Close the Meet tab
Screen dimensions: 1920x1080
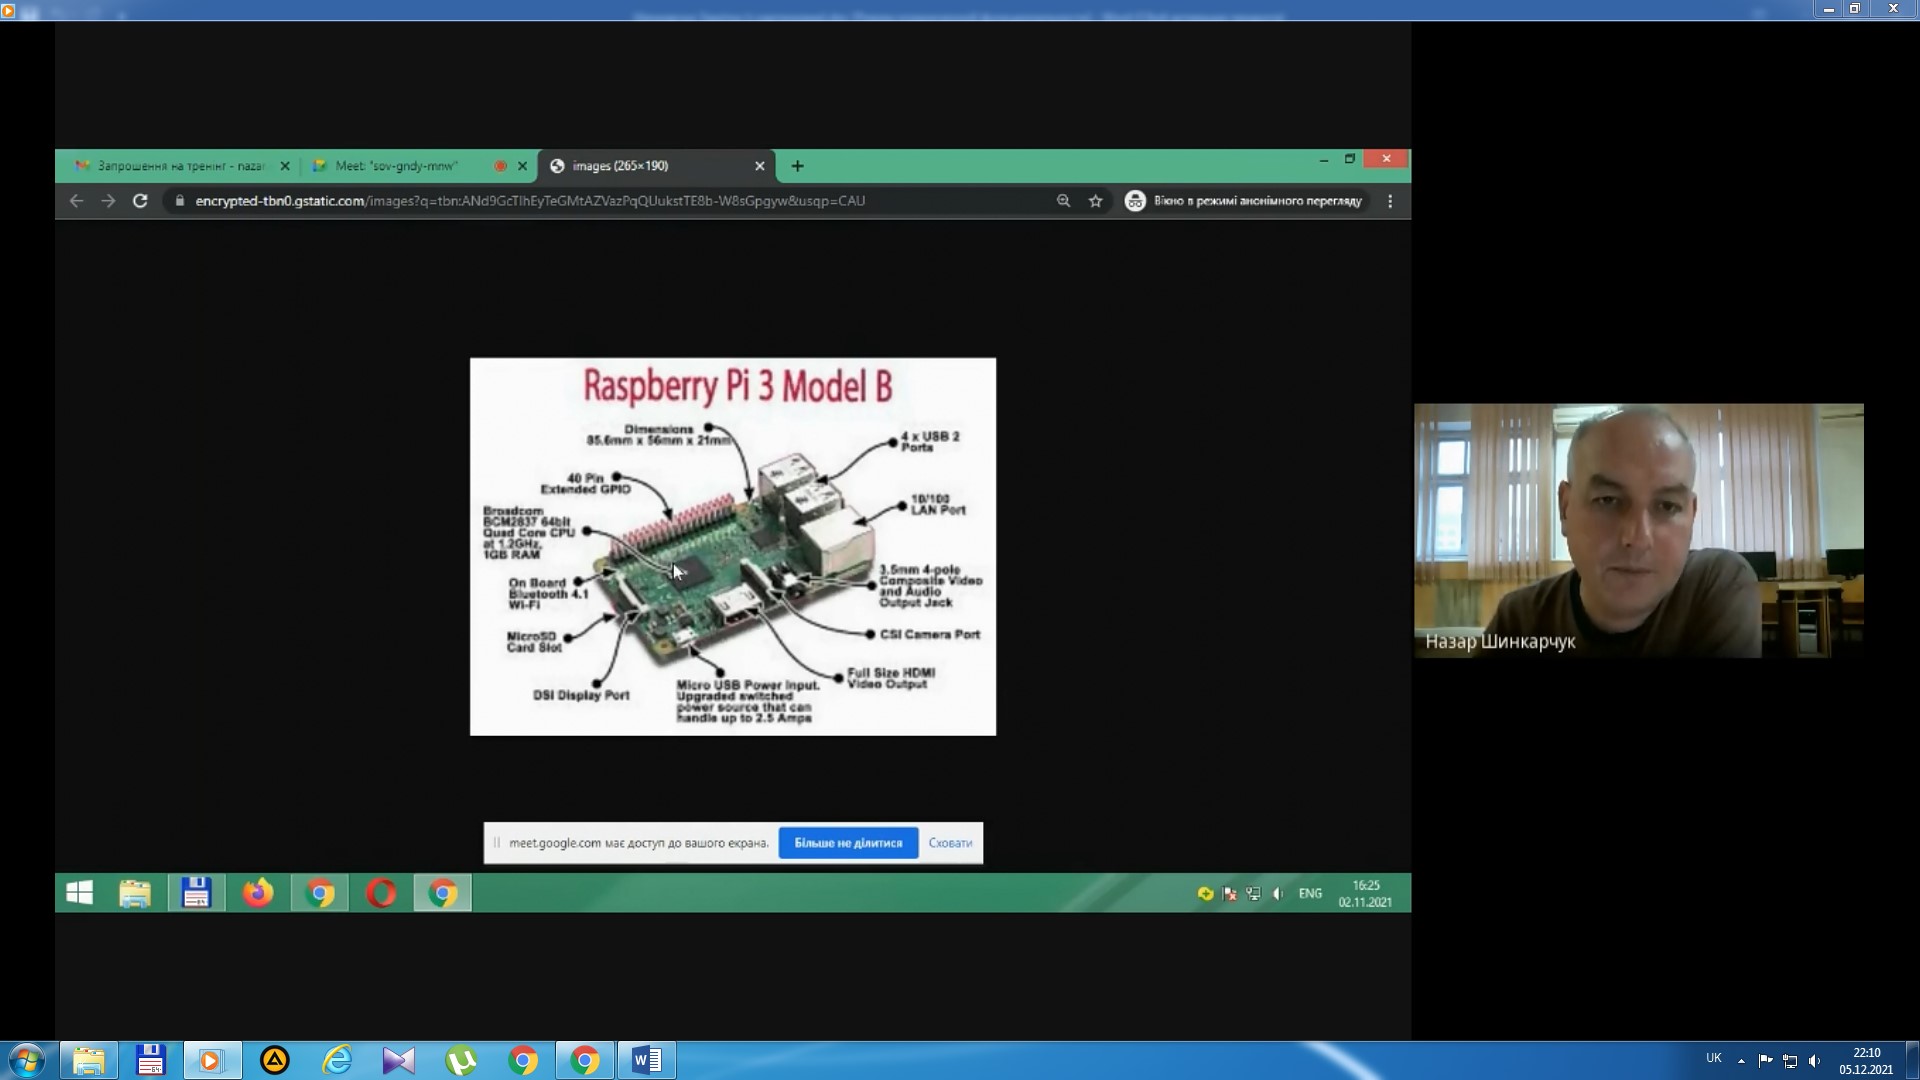(522, 166)
